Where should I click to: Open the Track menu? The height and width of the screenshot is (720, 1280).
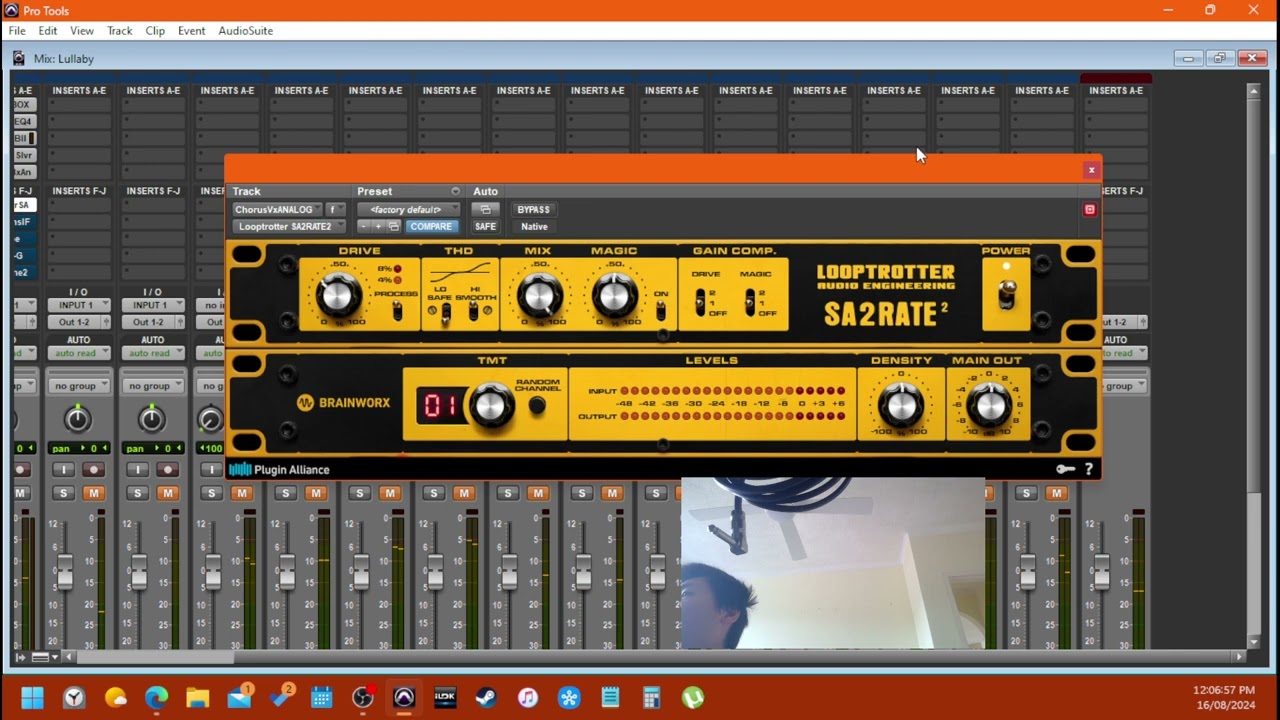[120, 31]
